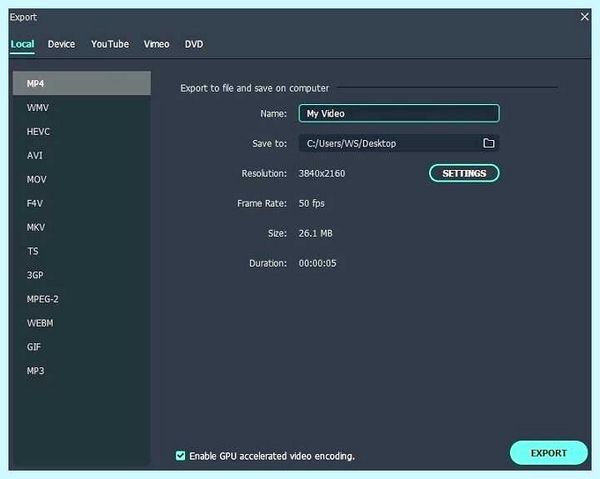Viewport: 600px width, 479px height.
Task: Select MP3 audio format
Action: coord(82,371)
